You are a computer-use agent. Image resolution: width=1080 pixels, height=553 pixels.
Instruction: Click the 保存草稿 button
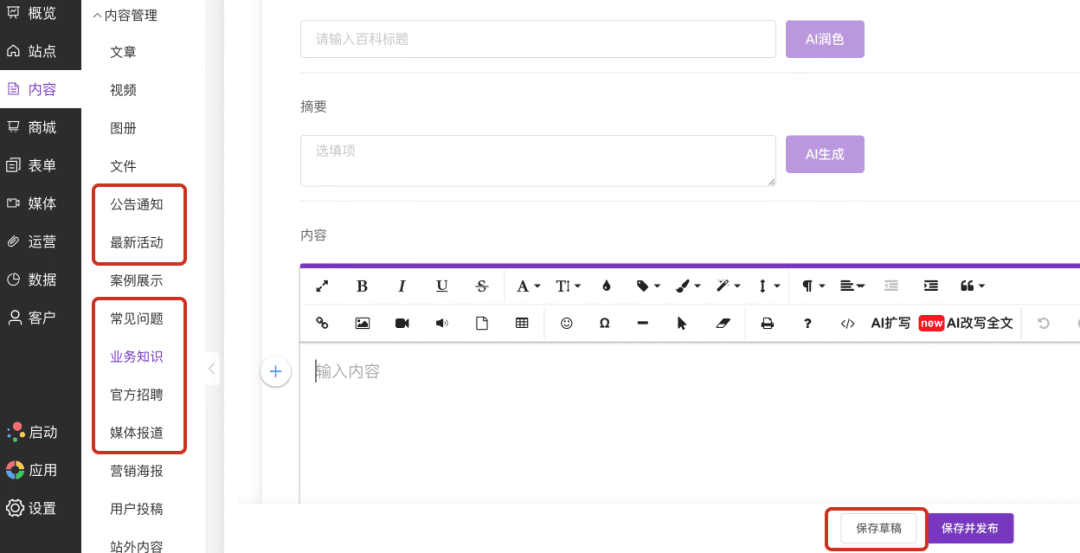878,528
